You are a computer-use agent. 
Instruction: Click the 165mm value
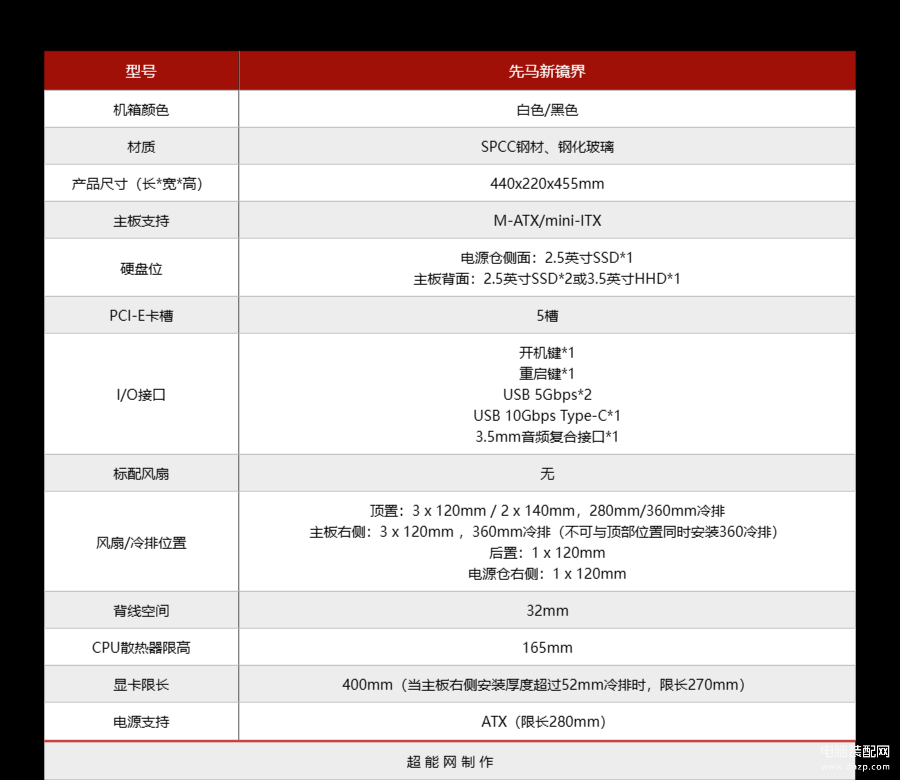(547, 647)
